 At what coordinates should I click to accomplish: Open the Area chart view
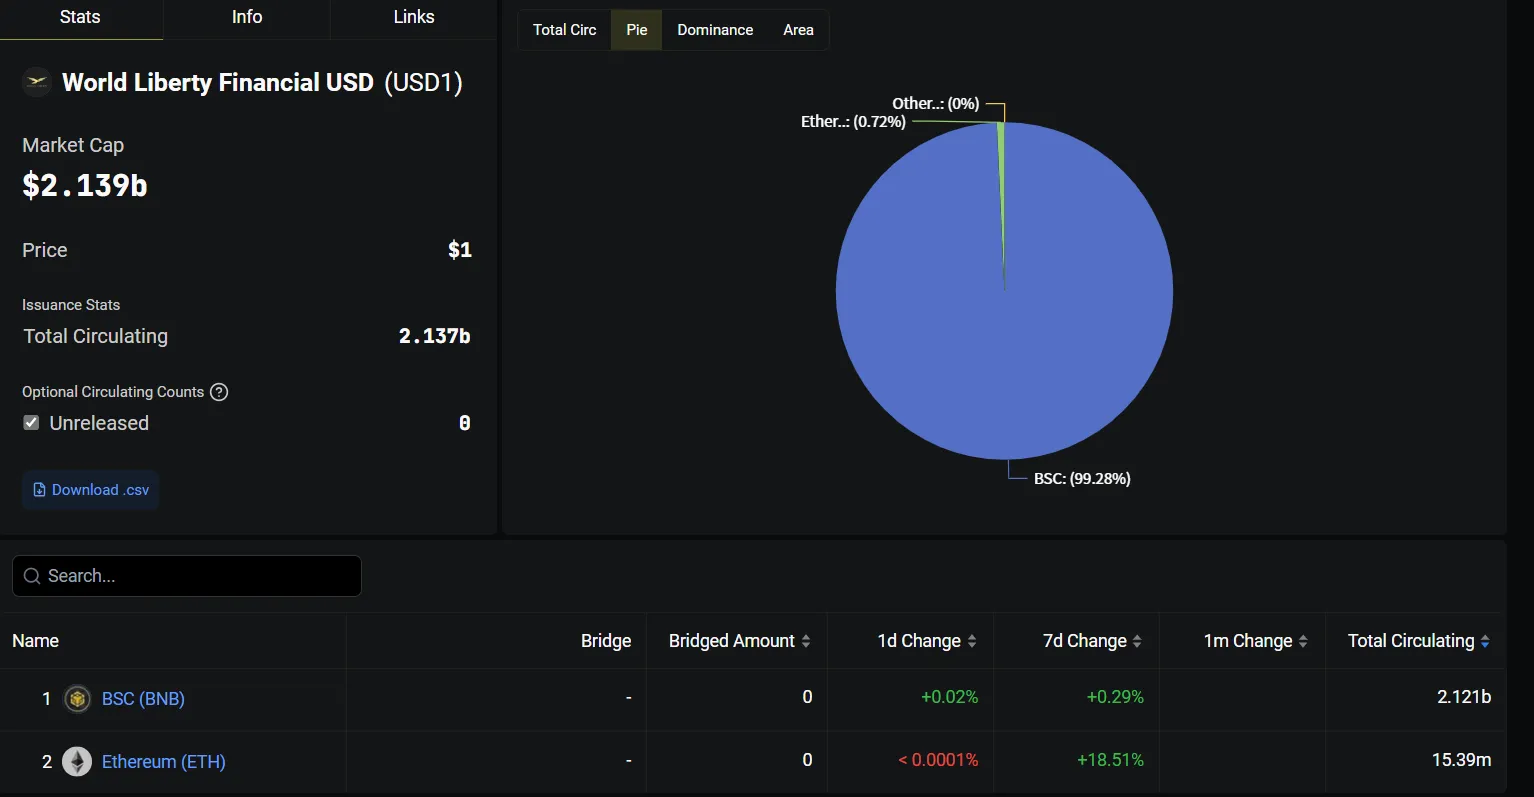798,30
